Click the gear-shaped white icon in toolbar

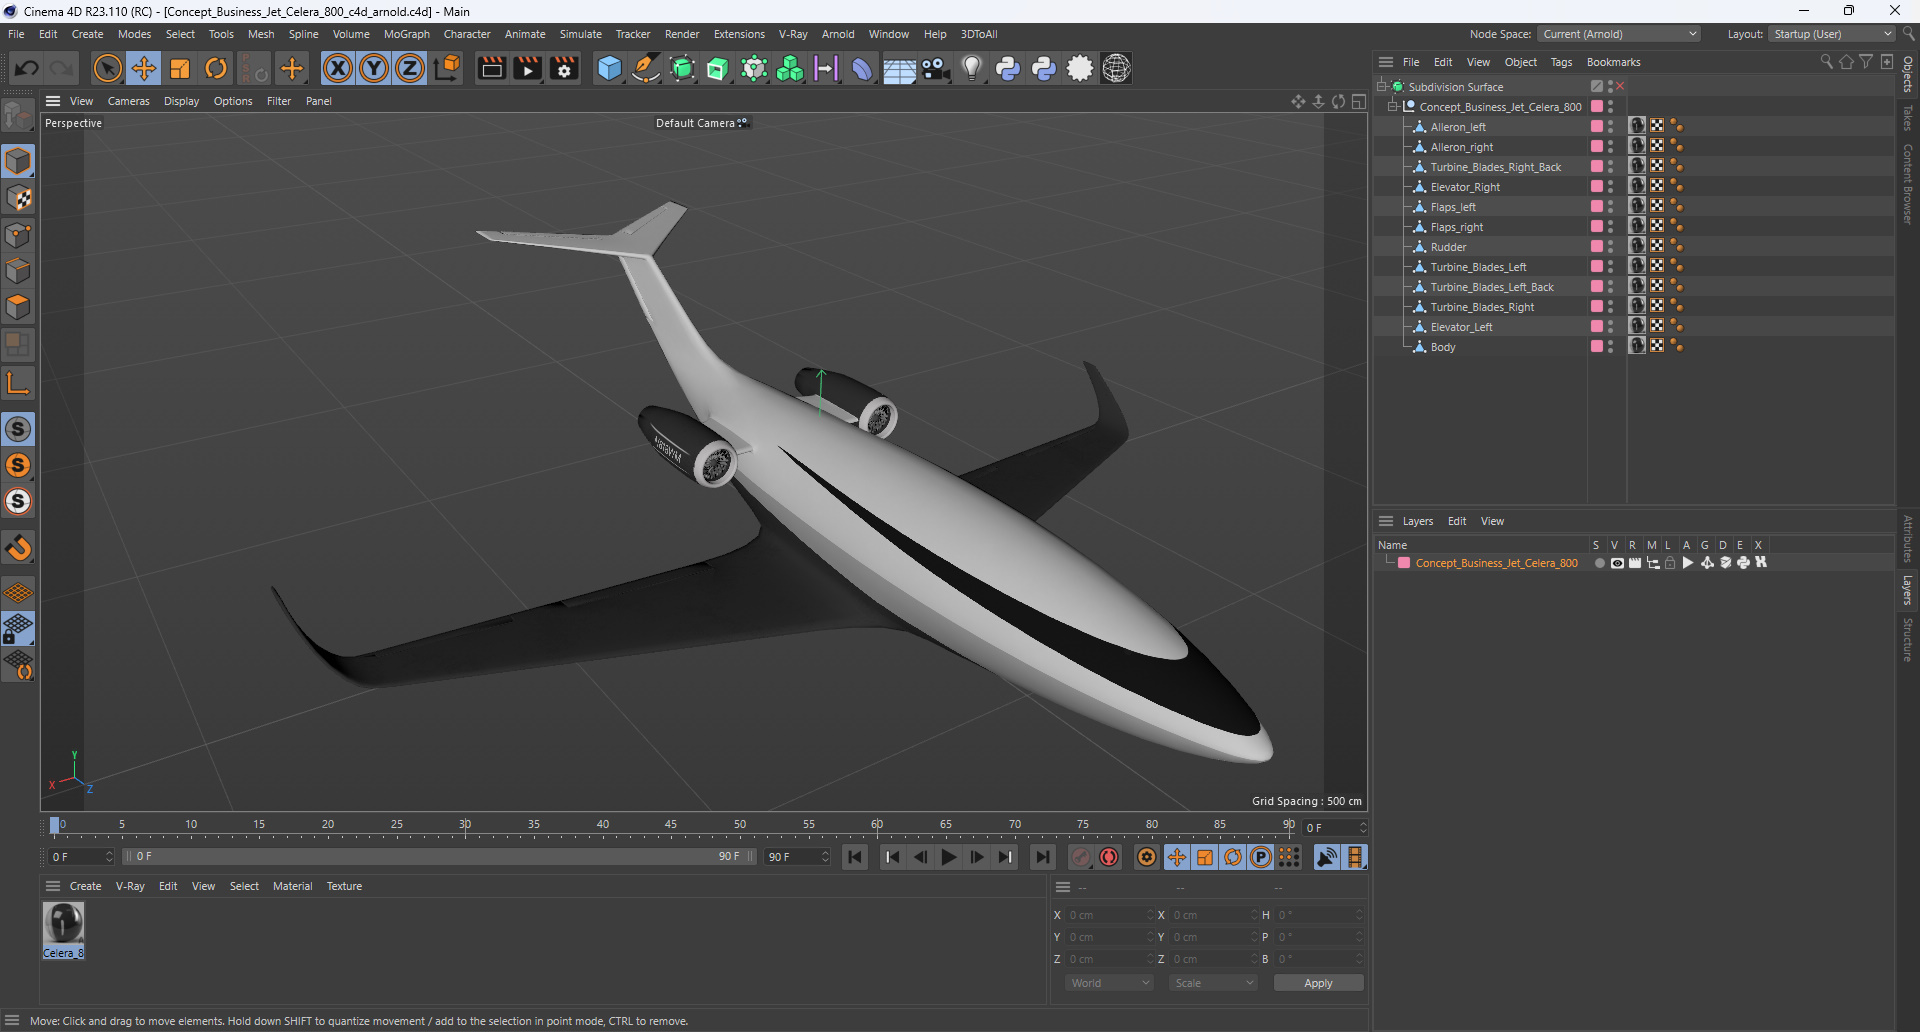(1080, 68)
